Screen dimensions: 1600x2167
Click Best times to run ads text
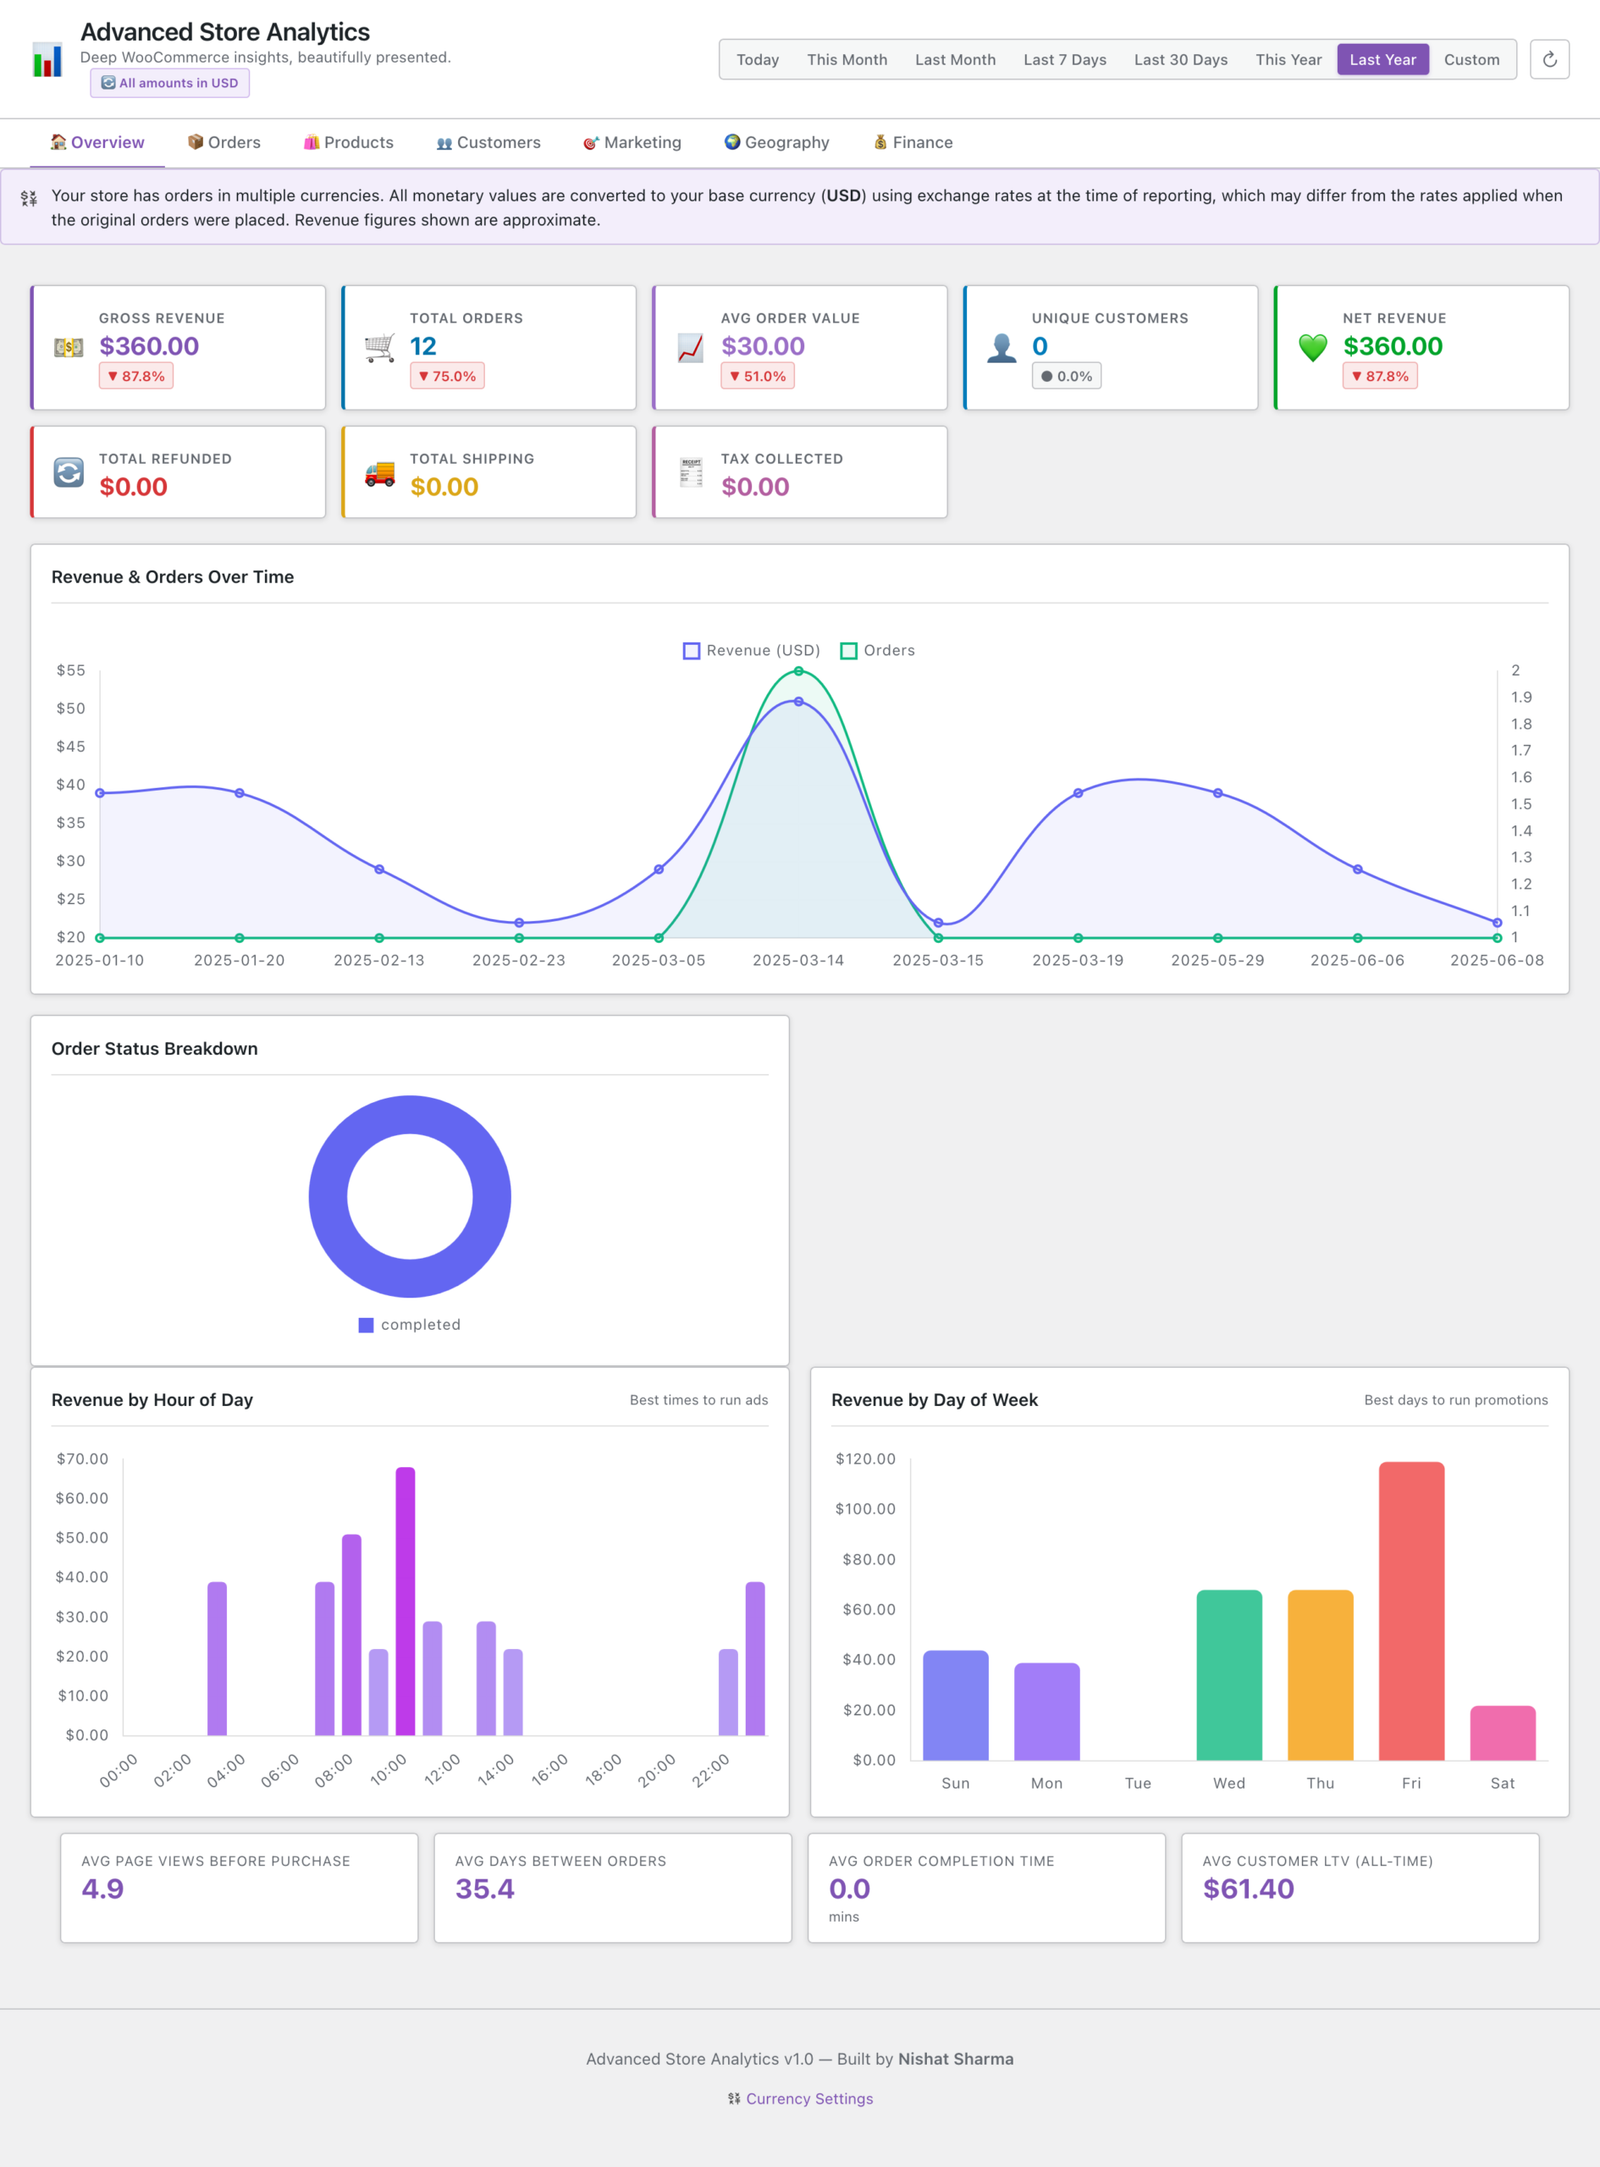tap(699, 1400)
